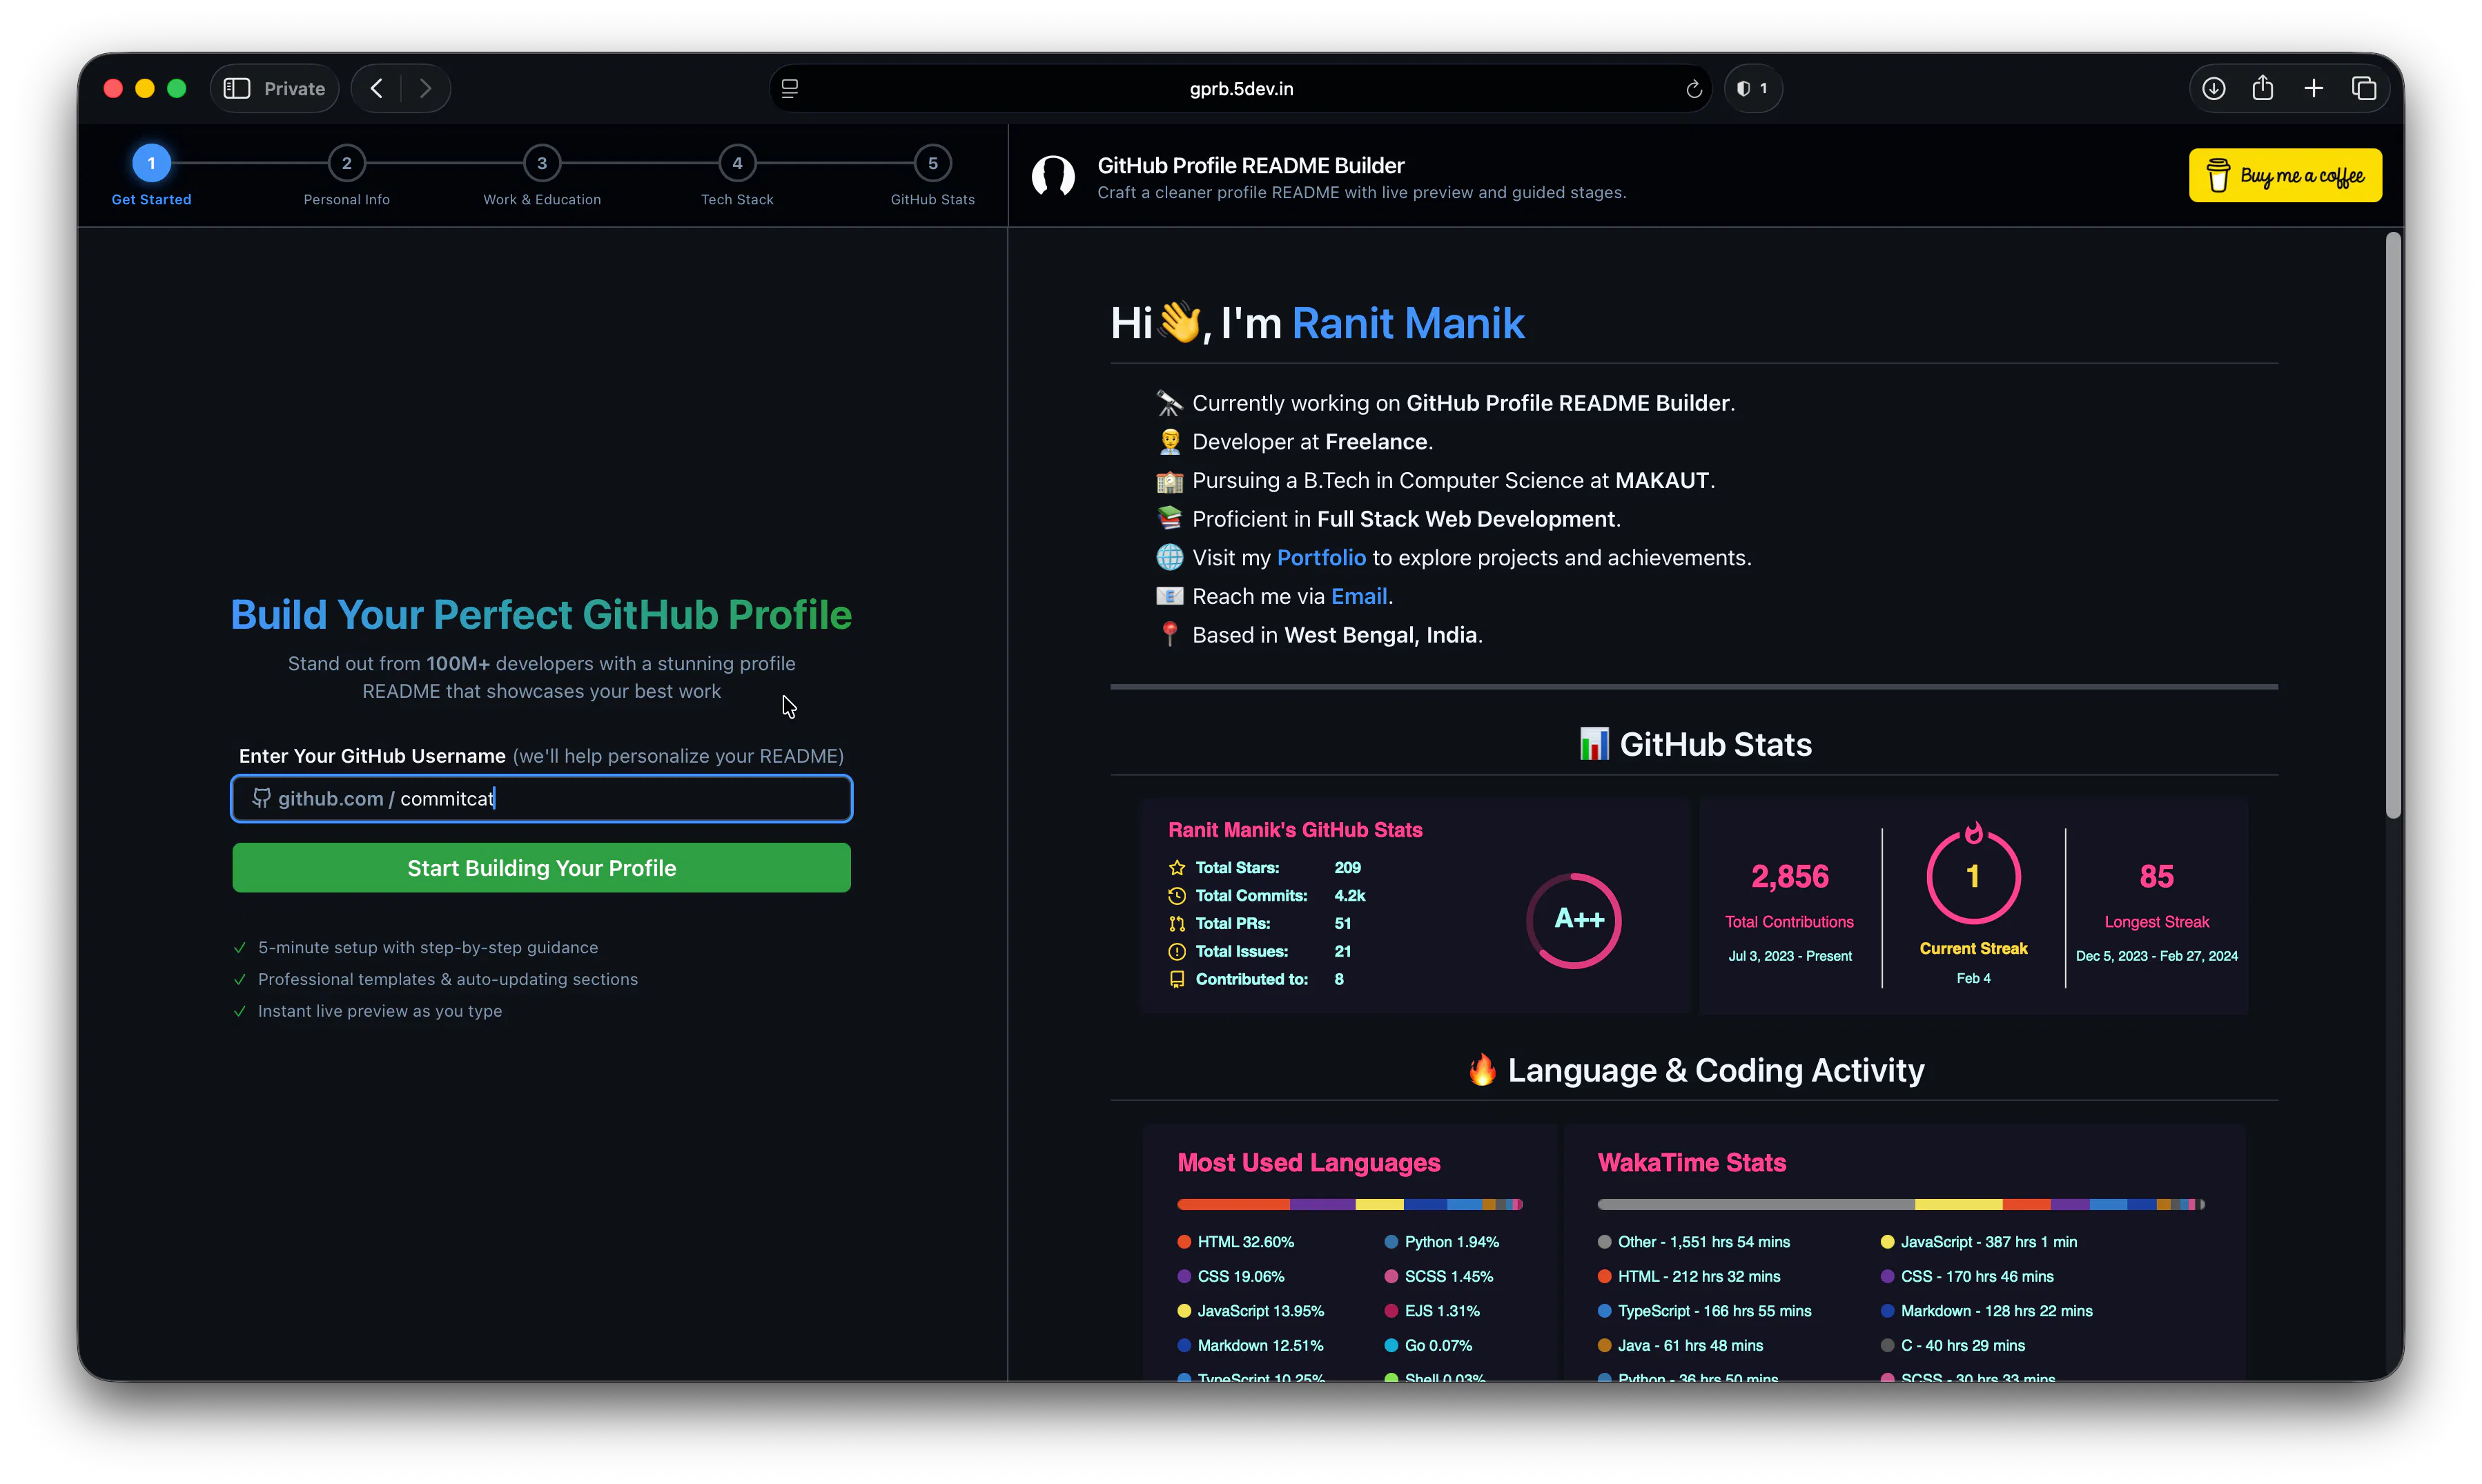This screenshot has height=1484, width=2482.
Task: Click the clock icon beside Total Commits
Action: pos(1177,896)
